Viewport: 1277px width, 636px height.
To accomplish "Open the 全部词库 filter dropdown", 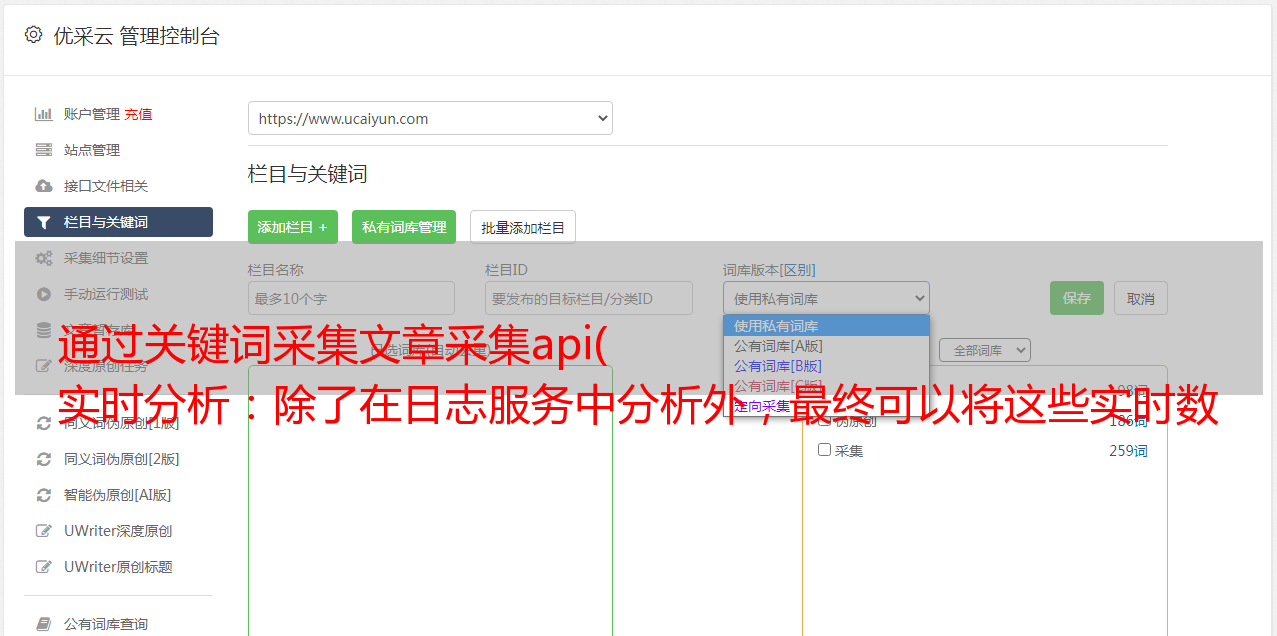I will [x=985, y=350].
